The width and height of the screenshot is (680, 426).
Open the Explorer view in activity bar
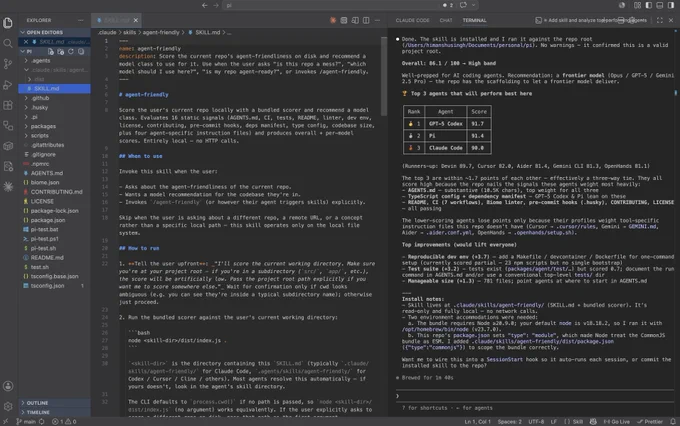click(x=8, y=23)
